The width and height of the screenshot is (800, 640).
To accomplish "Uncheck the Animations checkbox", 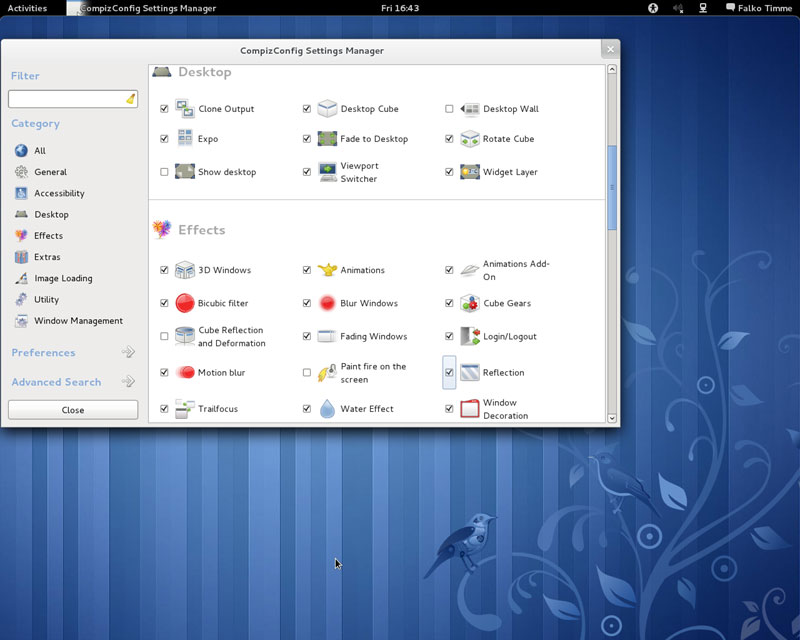I will tap(307, 270).
